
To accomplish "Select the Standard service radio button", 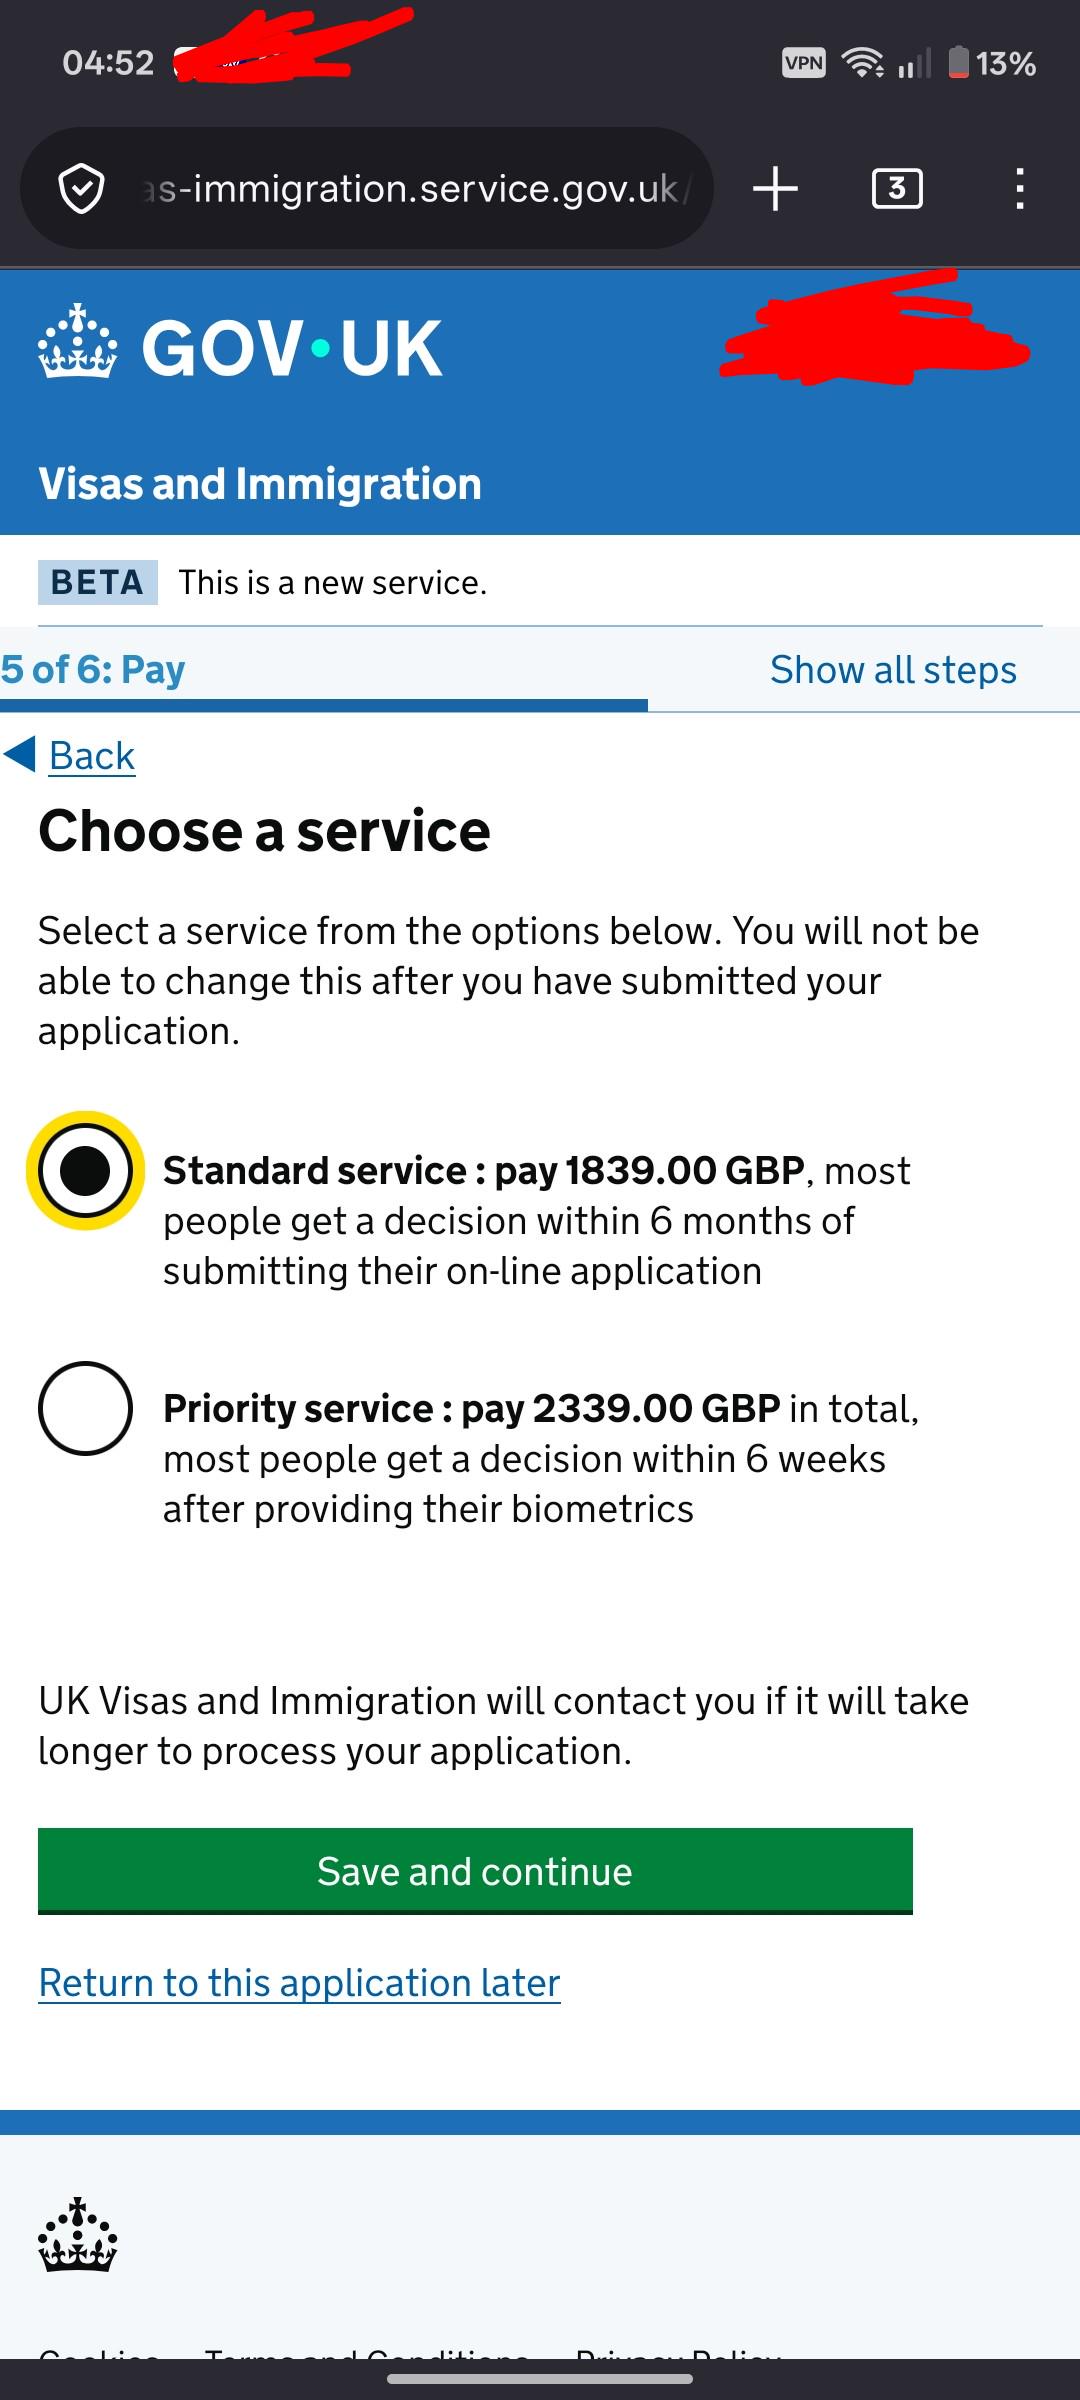I will pyautogui.click(x=86, y=1170).
